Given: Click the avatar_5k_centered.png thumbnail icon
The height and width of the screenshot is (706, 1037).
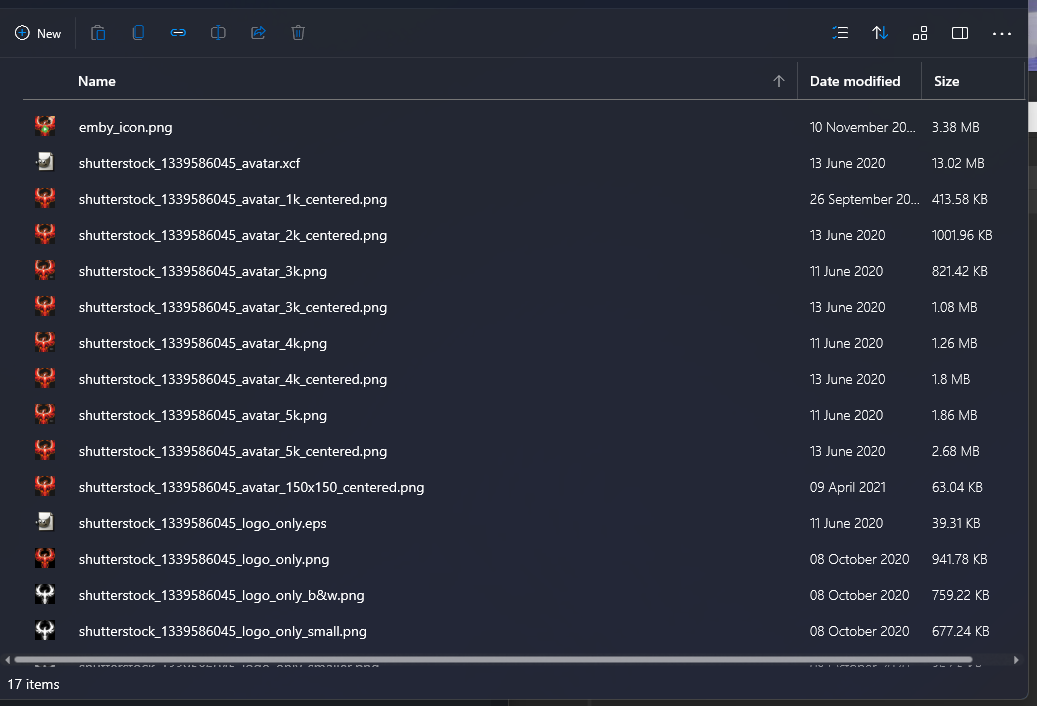Looking at the screenshot, I should coord(45,450).
